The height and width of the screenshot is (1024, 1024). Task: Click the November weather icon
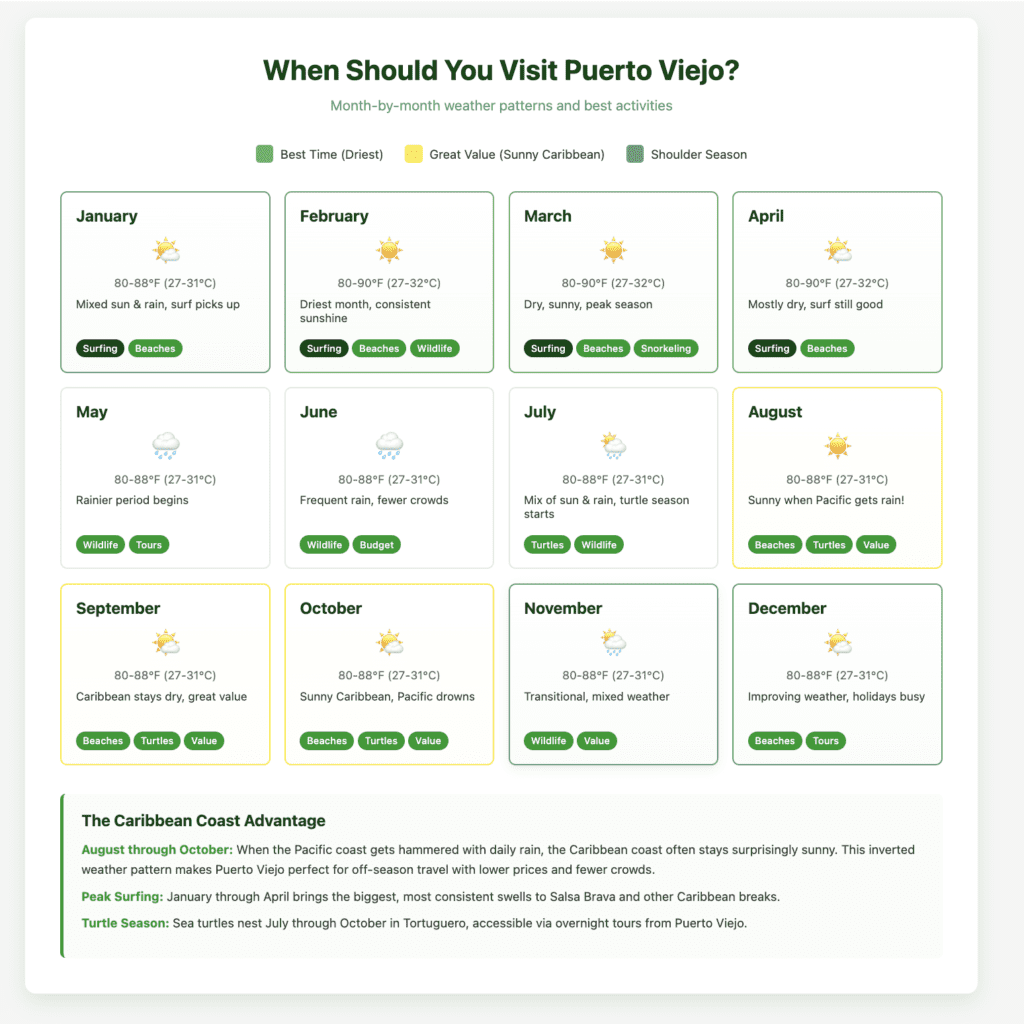[613, 642]
